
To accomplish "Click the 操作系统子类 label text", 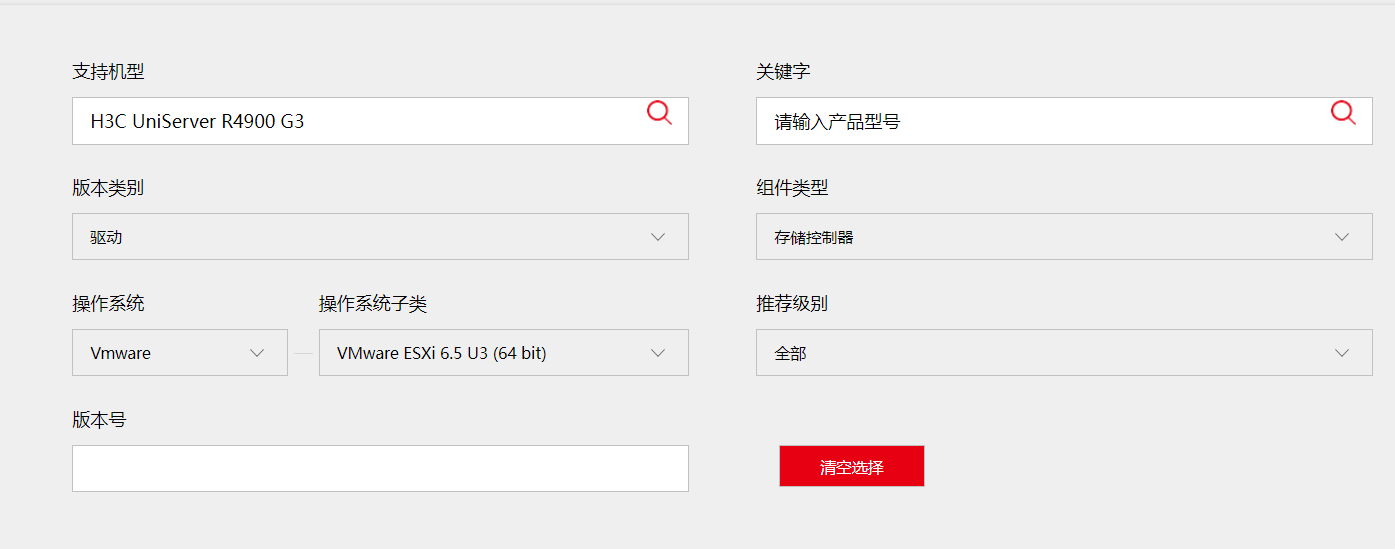I will [373, 304].
